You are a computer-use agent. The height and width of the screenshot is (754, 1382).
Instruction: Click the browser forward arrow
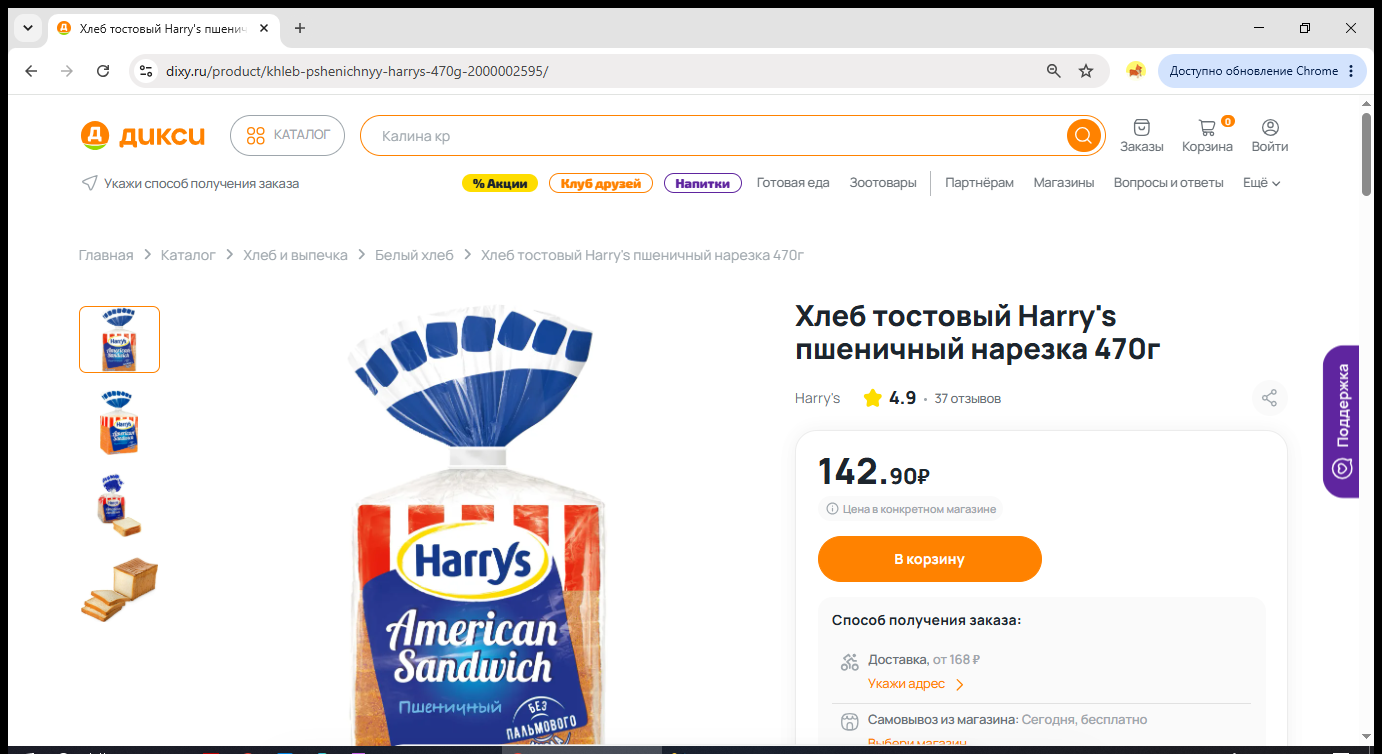pos(67,71)
